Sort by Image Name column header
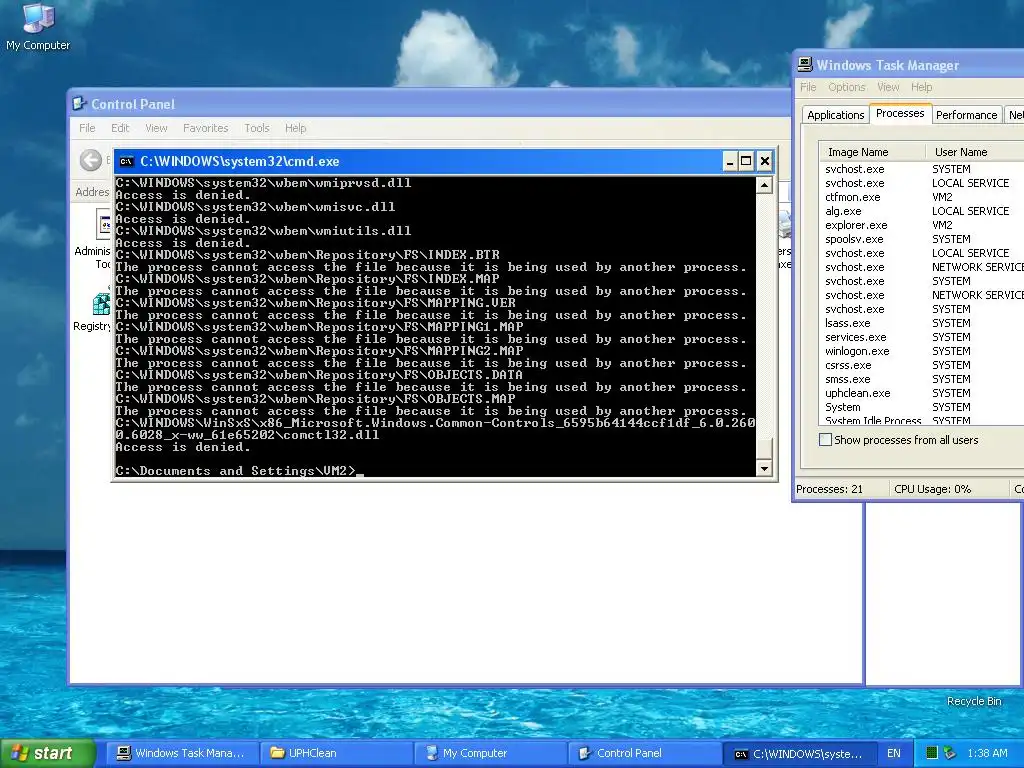The image size is (1024, 768). (x=872, y=152)
